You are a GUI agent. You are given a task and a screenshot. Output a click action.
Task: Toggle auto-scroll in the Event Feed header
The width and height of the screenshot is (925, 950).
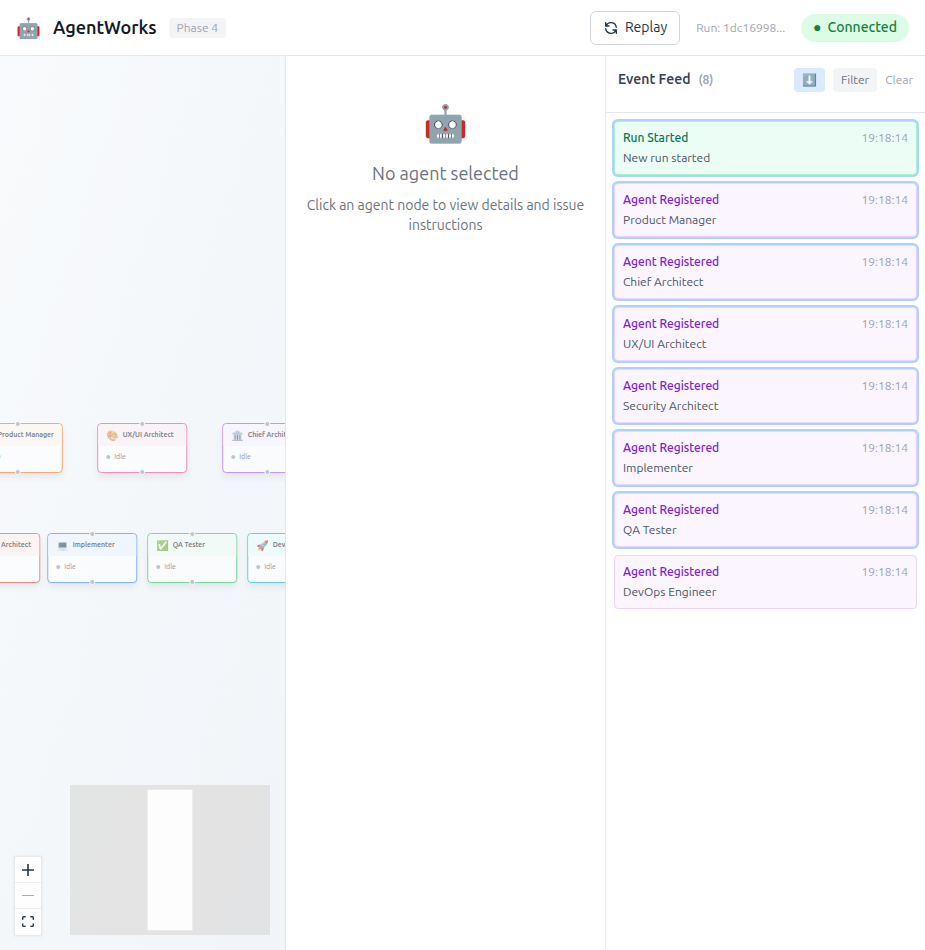point(809,79)
